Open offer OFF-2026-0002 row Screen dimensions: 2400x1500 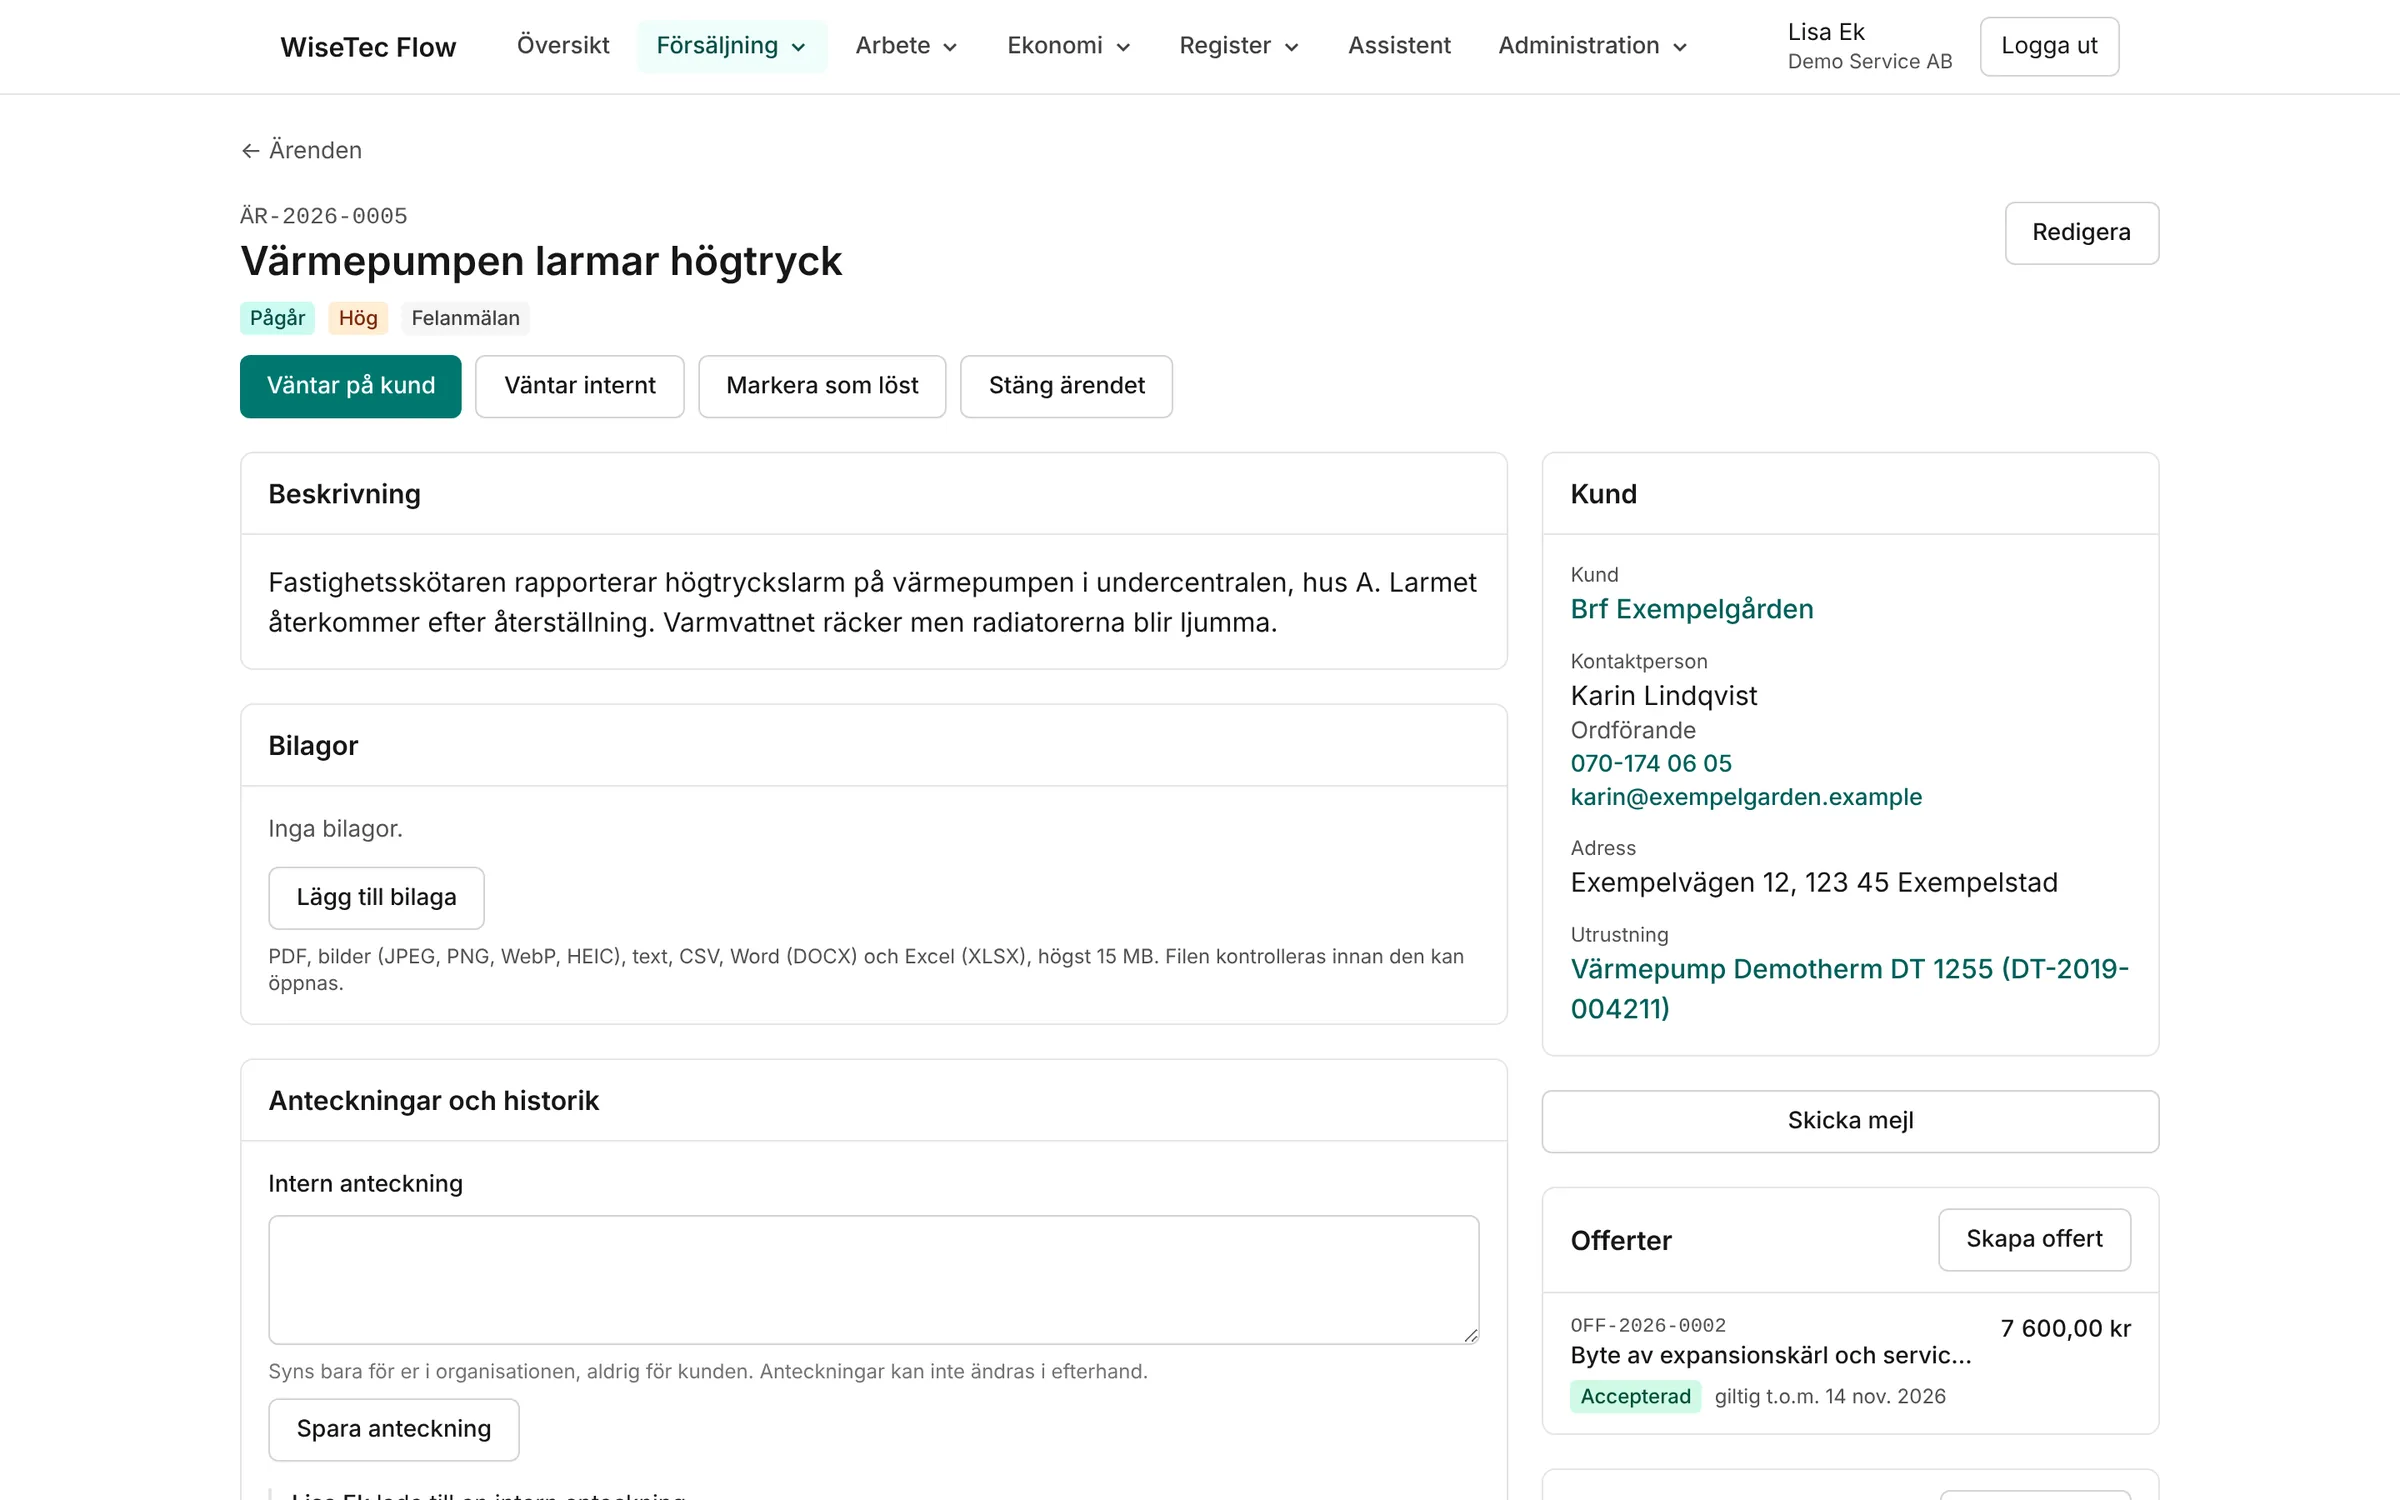pos(1850,1362)
